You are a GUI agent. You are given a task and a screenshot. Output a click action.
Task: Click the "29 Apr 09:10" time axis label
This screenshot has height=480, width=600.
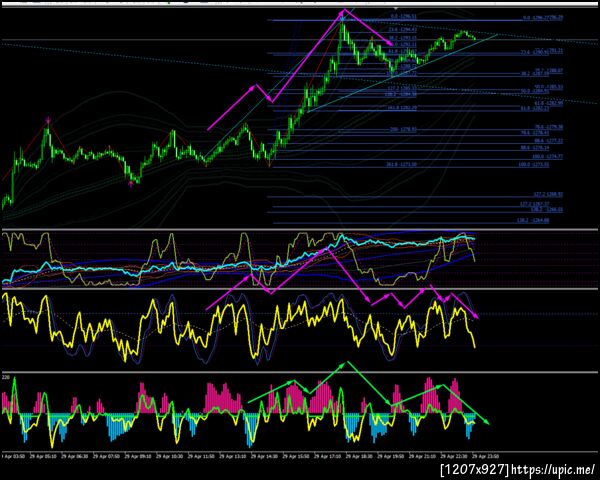(138, 456)
